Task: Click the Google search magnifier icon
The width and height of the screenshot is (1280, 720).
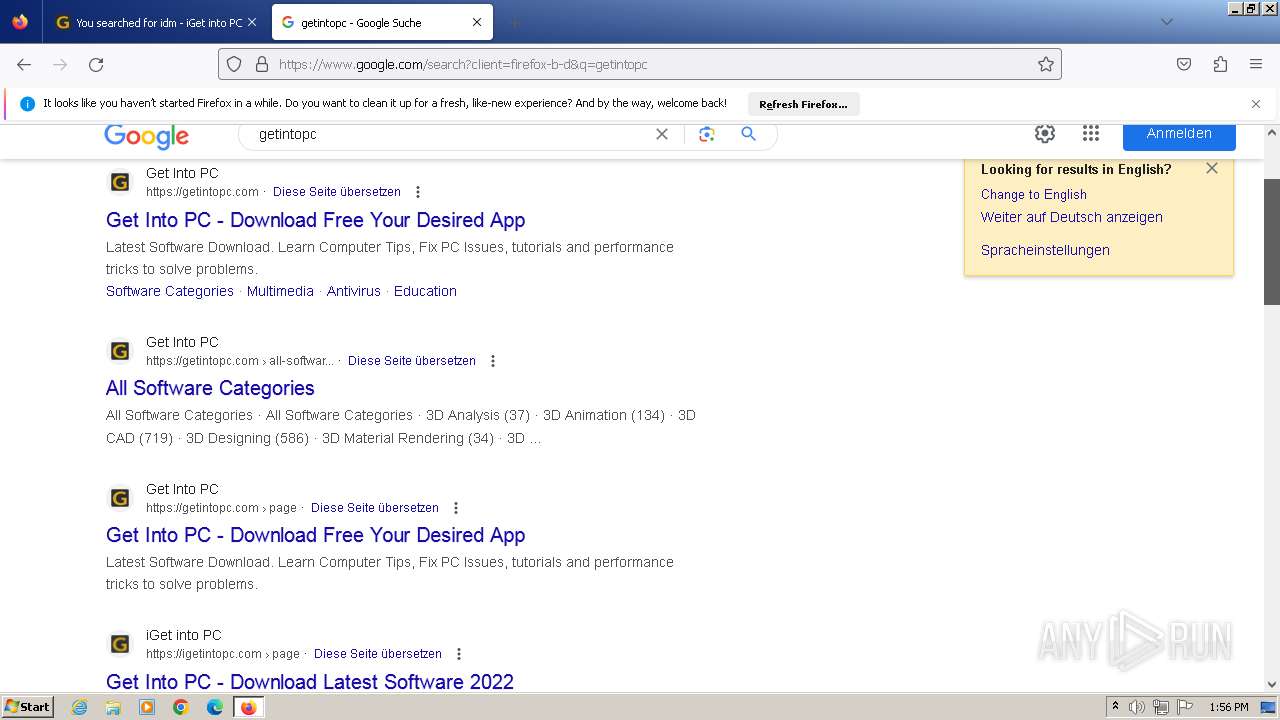Action: 748,134
